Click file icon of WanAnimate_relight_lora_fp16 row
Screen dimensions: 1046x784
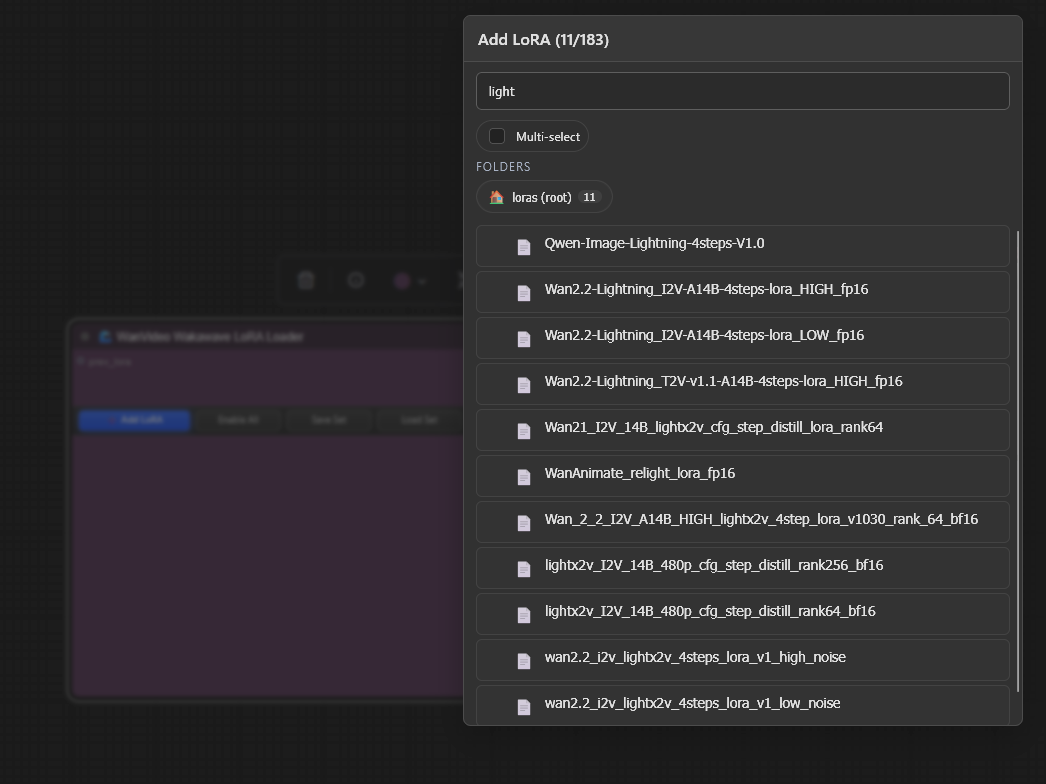pos(524,477)
